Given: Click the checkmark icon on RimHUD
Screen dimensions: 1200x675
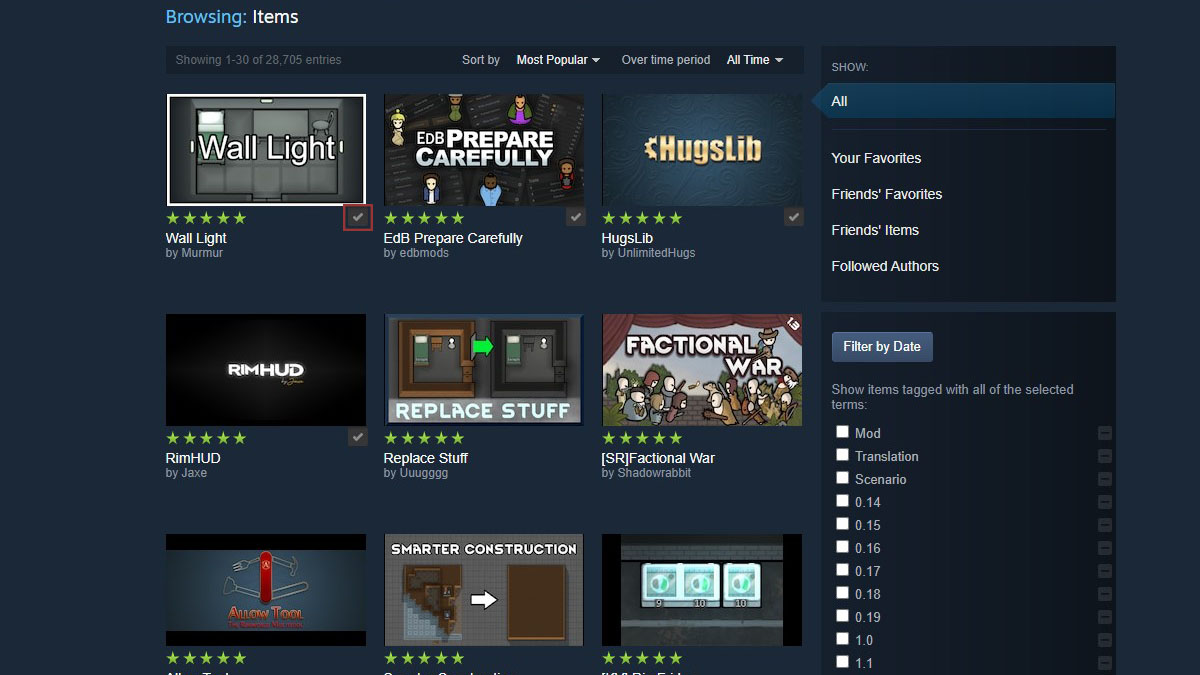Looking at the screenshot, I should click(357, 436).
